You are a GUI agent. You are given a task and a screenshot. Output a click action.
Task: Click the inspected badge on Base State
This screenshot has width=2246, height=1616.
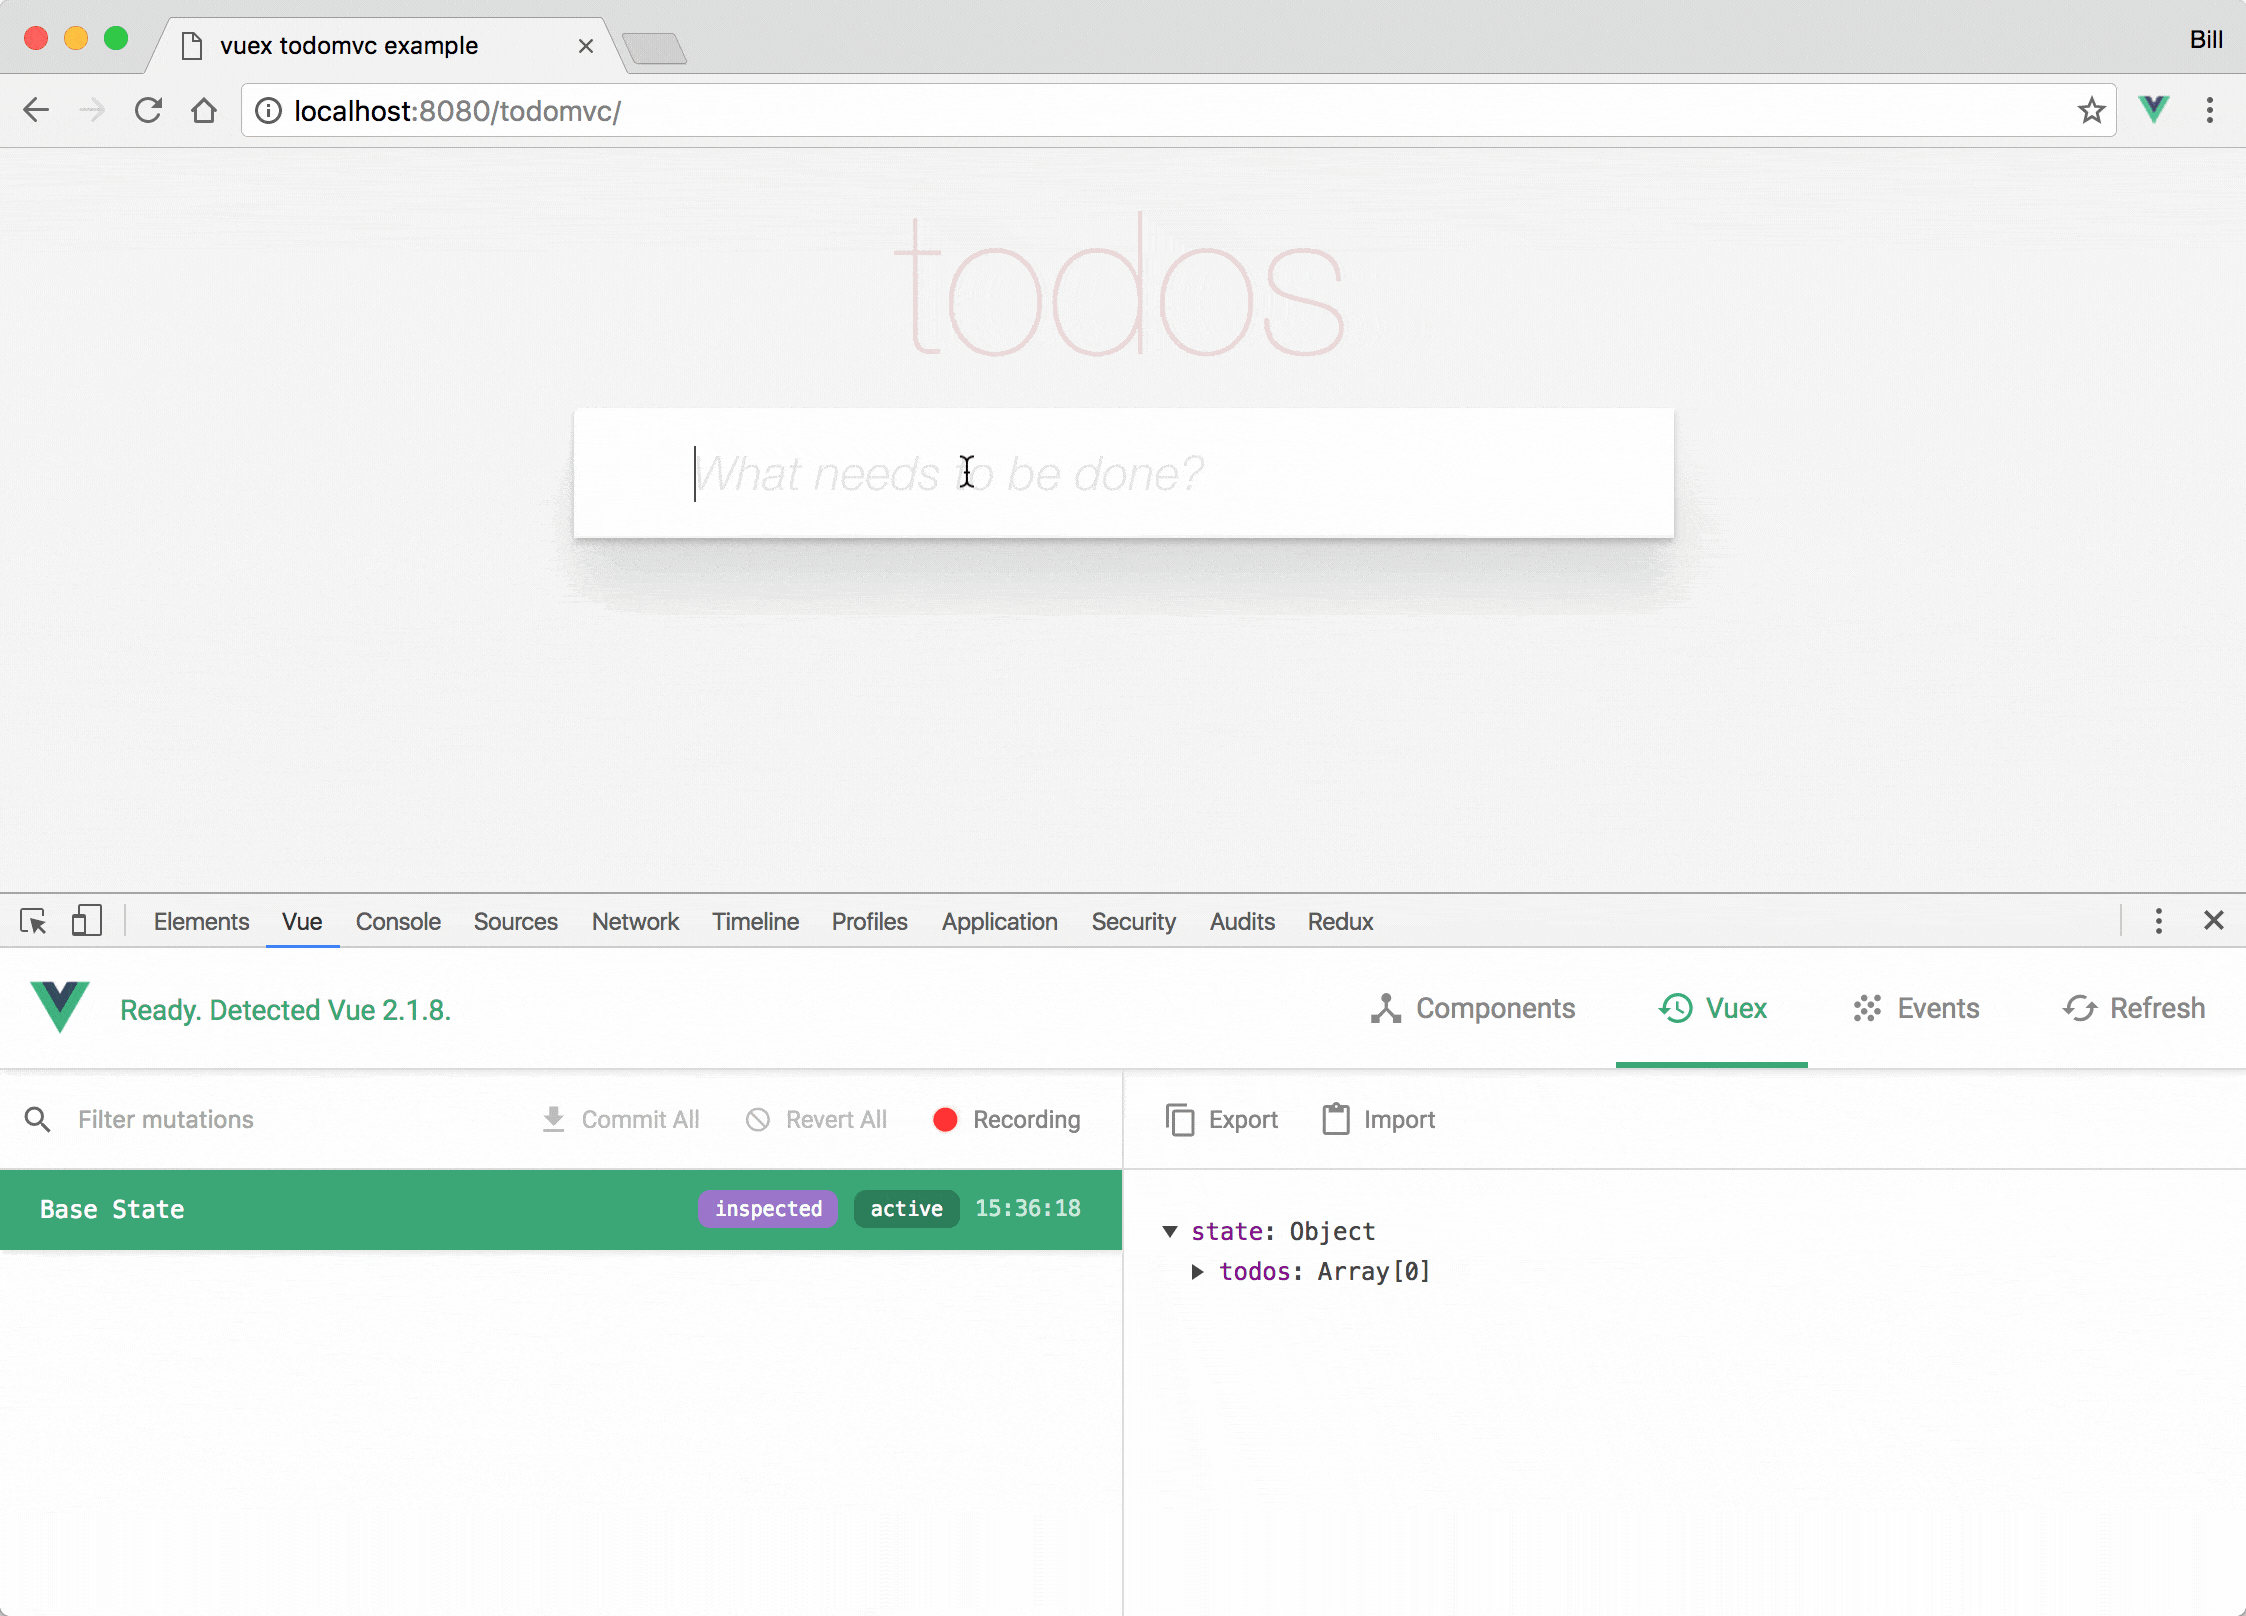[x=767, y=1208]
